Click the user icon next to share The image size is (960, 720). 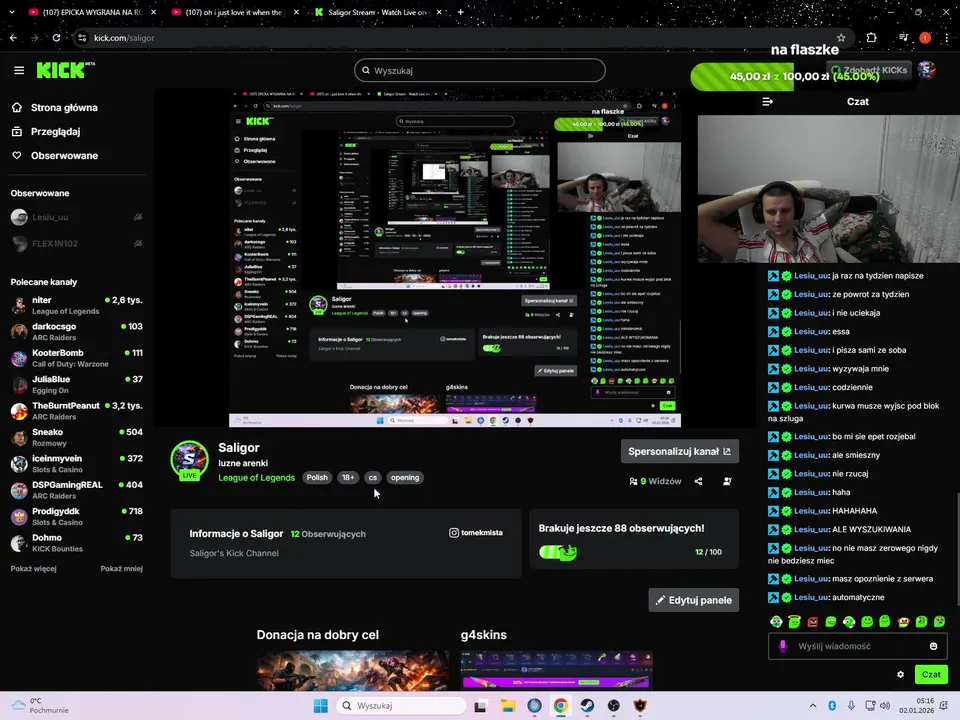point(727,481)
